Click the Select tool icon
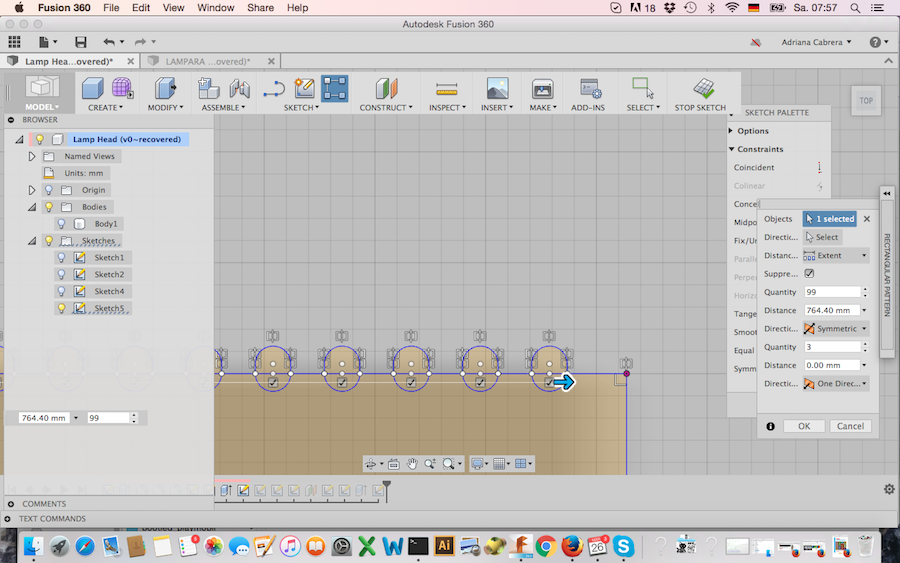Viewport: 900px width, 563px height. [x=643, y=88]
